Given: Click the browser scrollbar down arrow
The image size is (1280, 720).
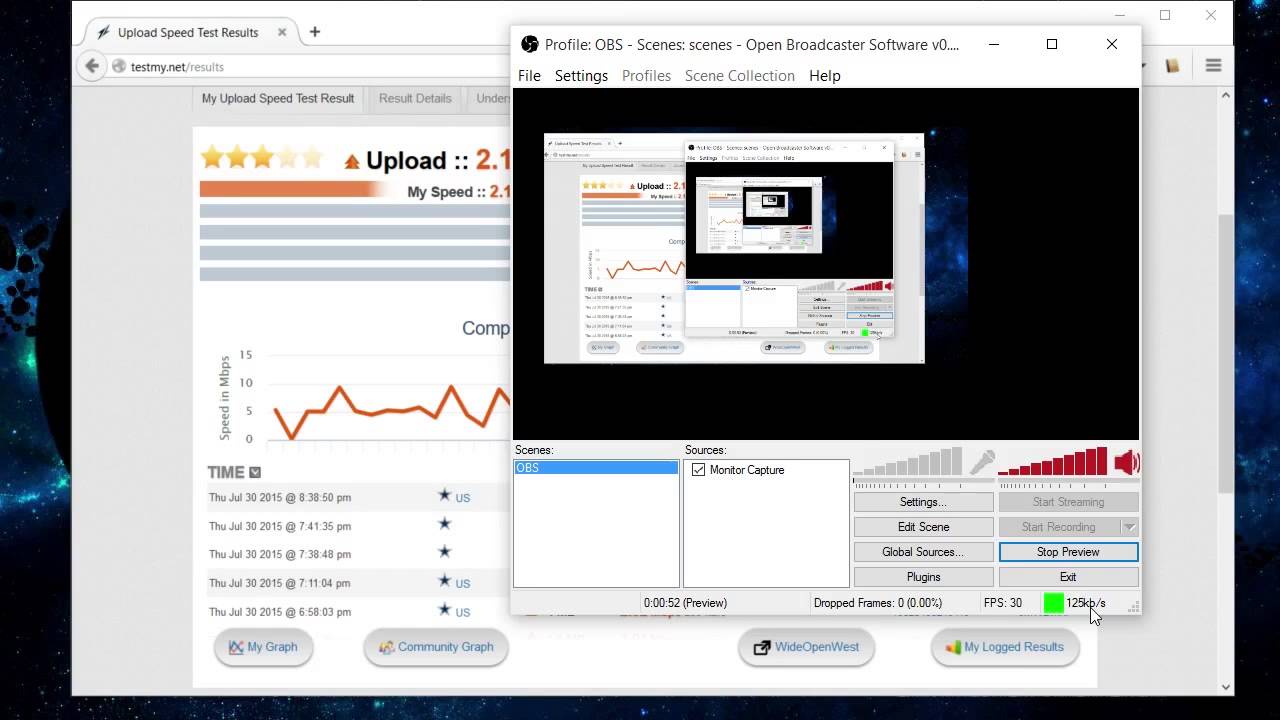Looking at the screenshot, I should (1226, 688).
